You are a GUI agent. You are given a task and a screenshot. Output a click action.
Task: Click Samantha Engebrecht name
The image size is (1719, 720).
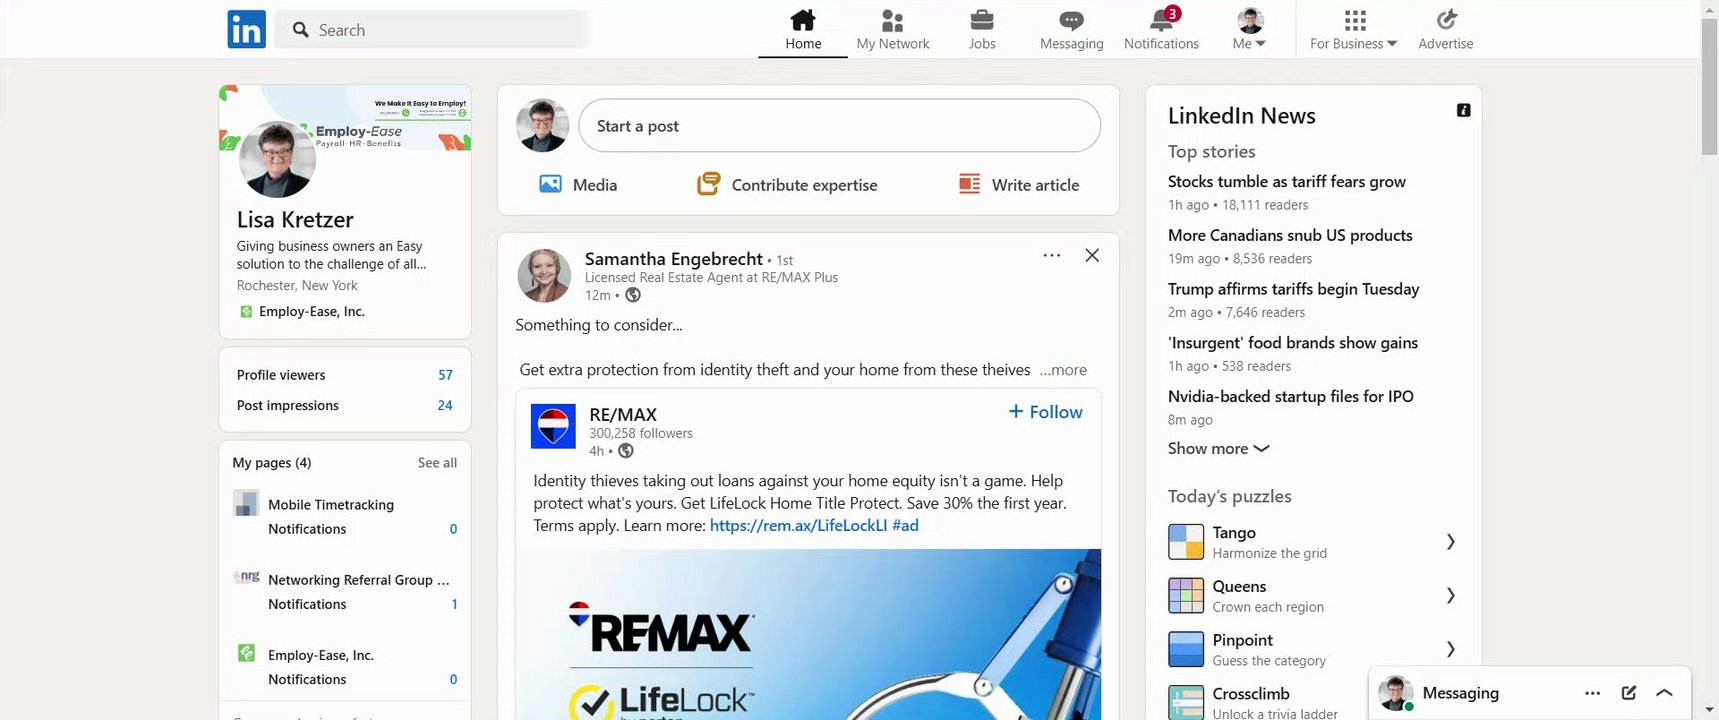673,259
